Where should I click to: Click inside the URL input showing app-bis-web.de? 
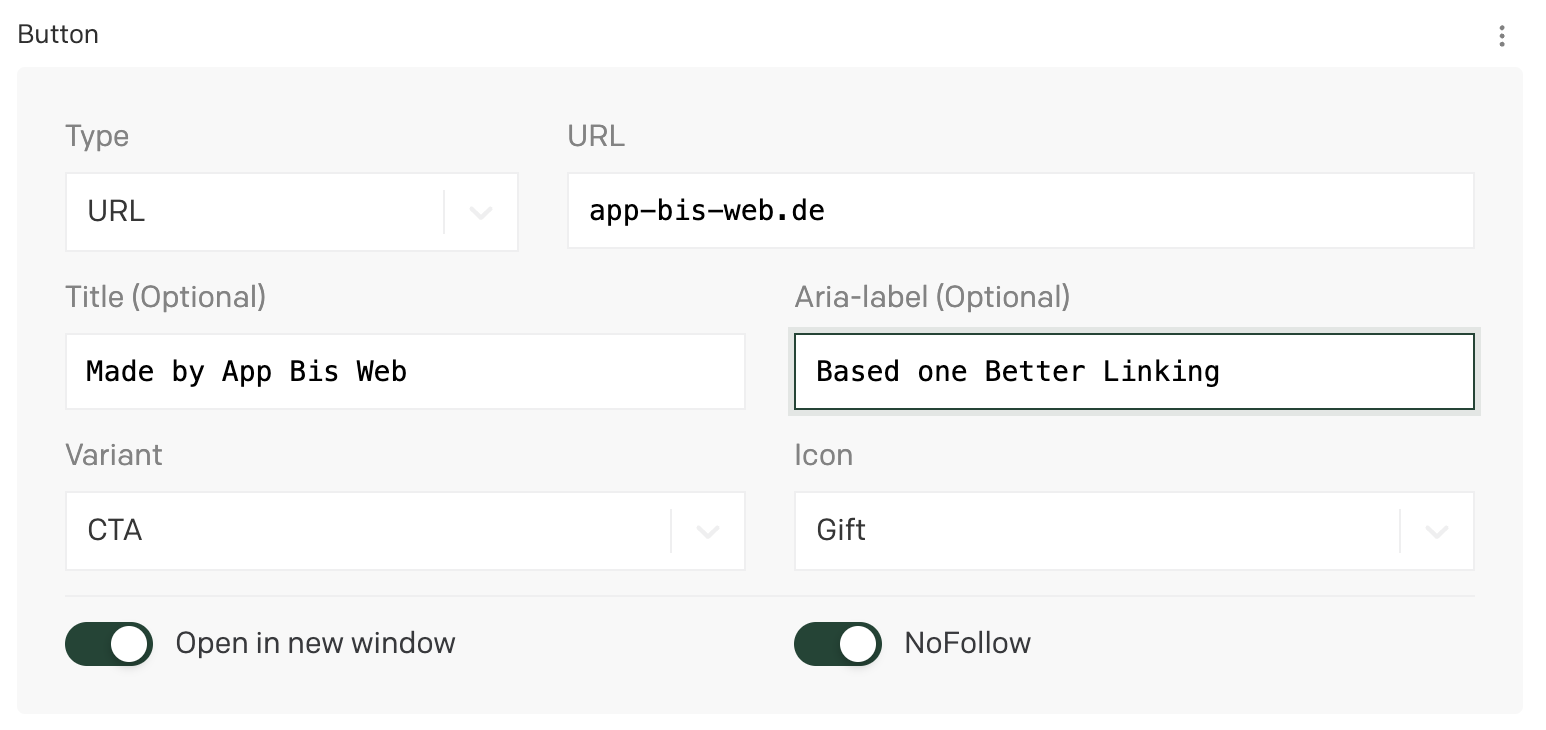point(1020,210)
